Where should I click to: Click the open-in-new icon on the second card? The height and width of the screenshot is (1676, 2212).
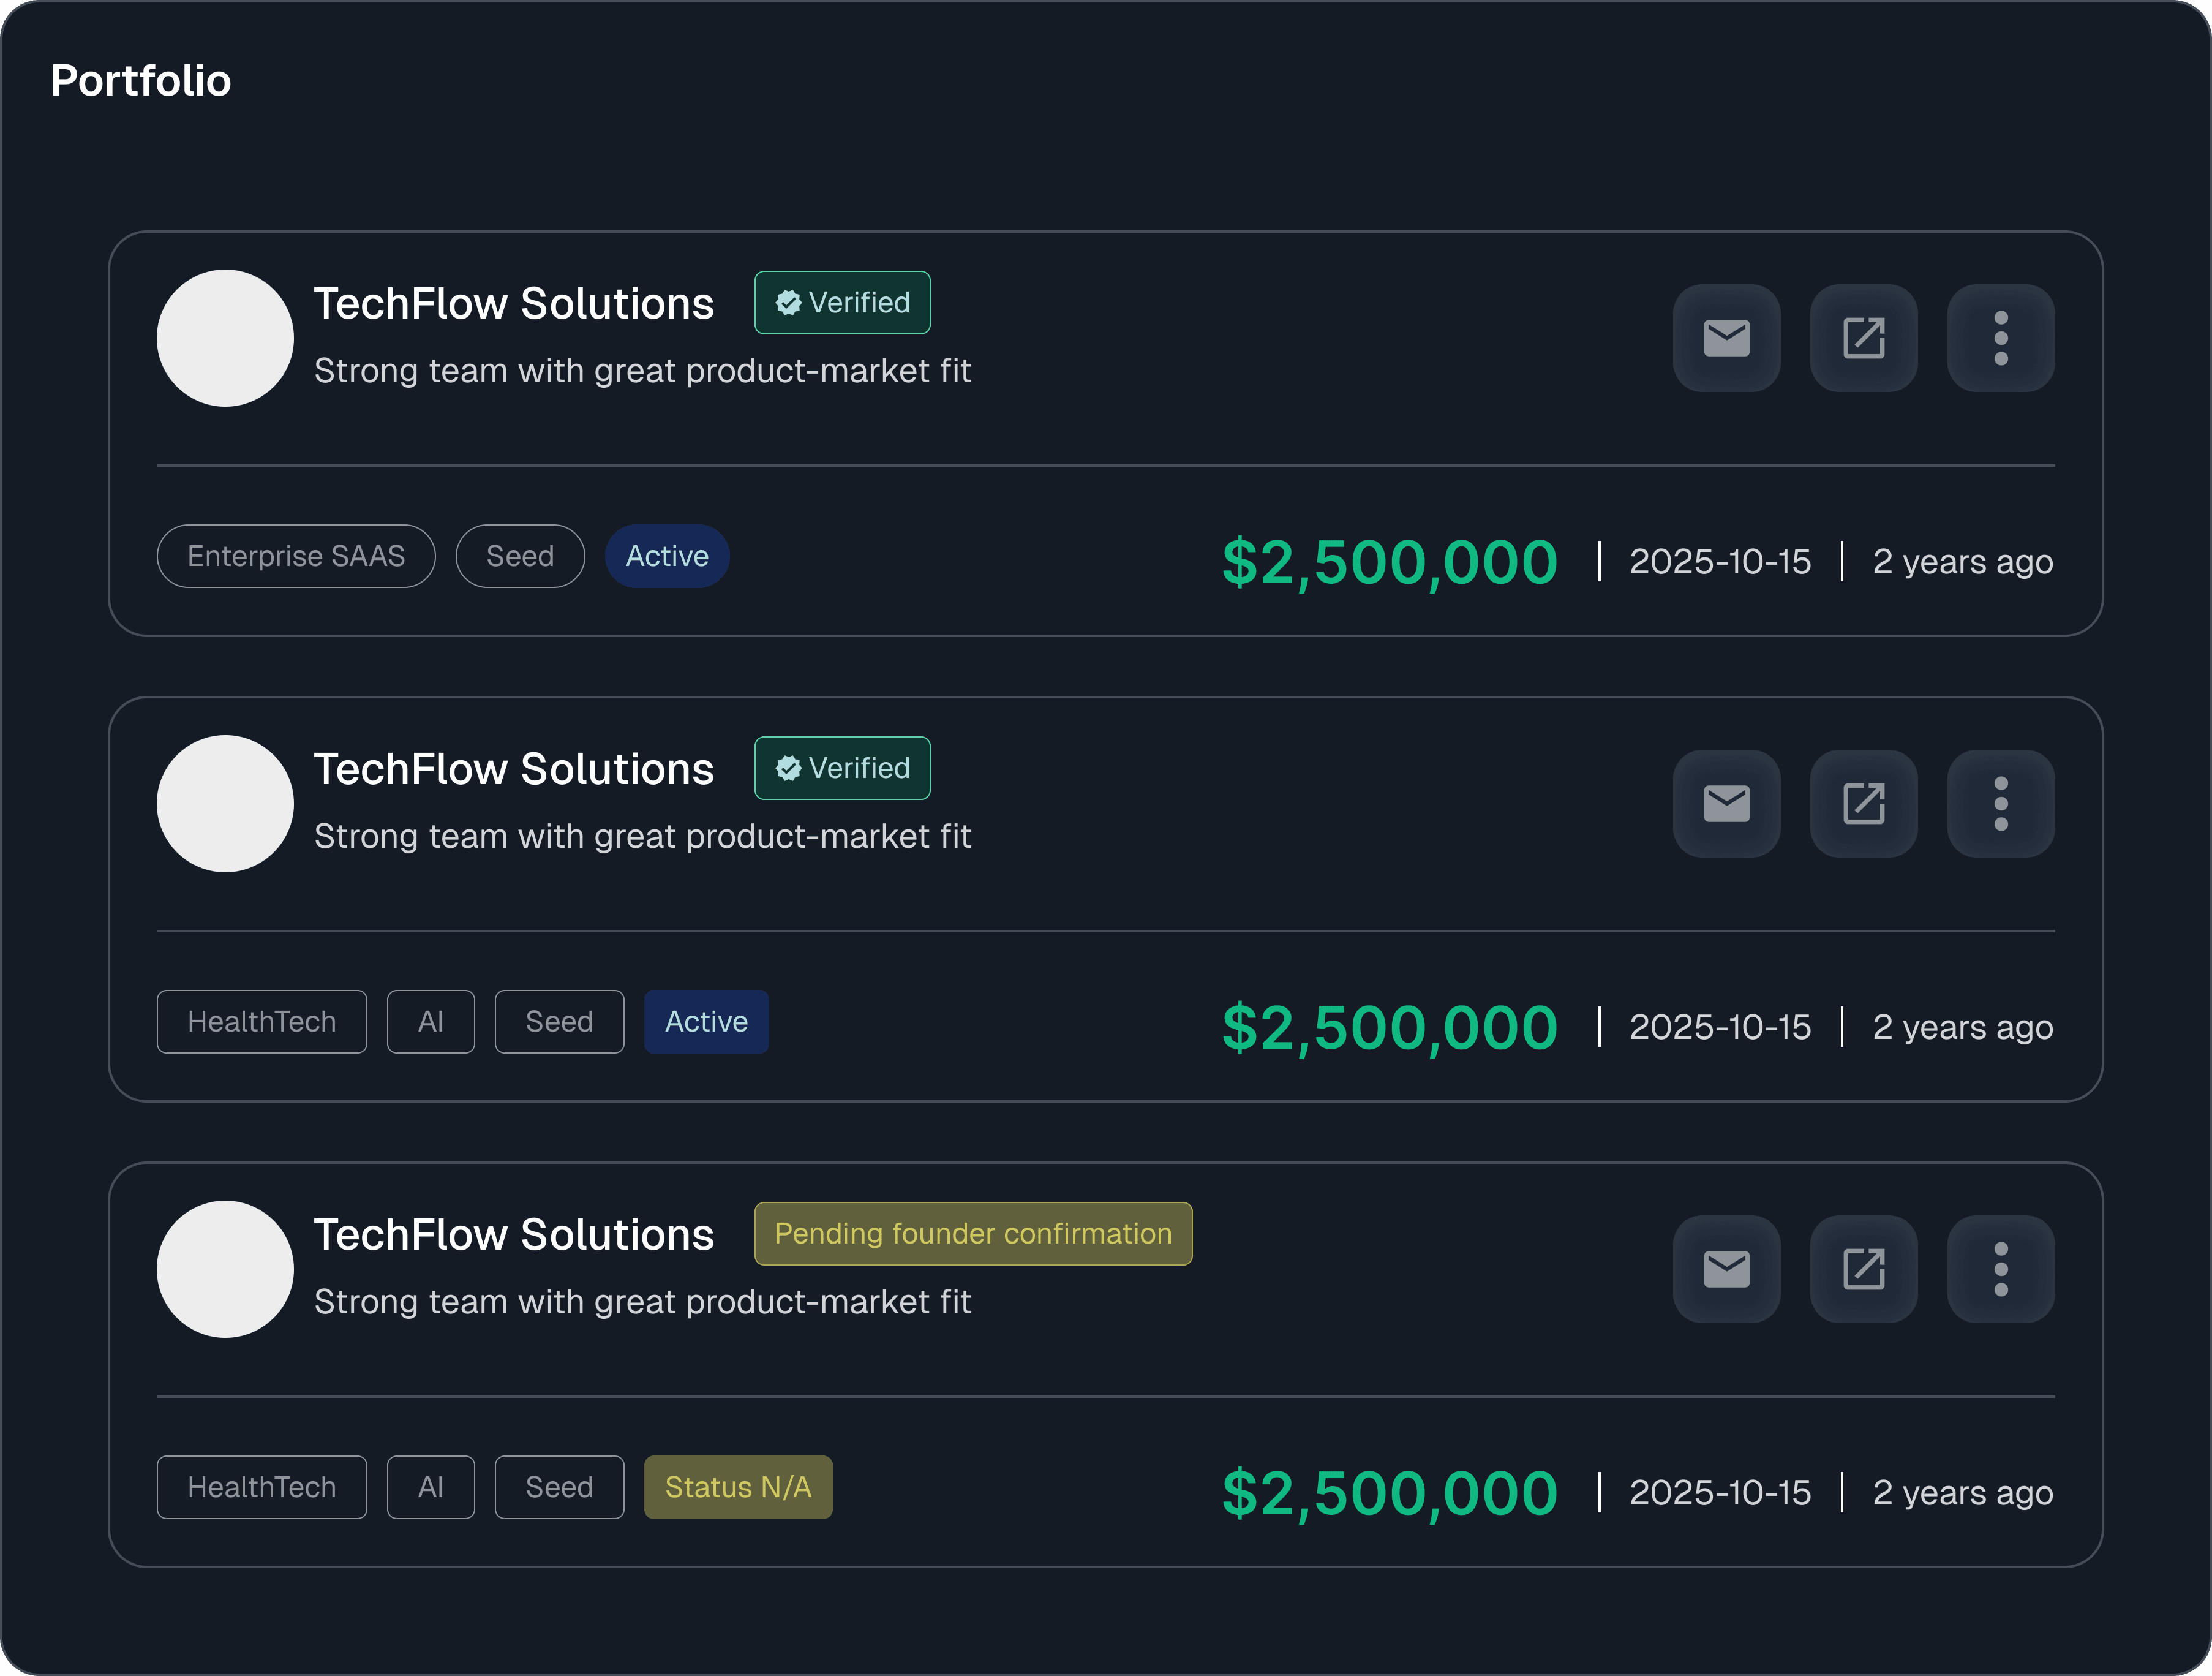tap(1863, 803)
